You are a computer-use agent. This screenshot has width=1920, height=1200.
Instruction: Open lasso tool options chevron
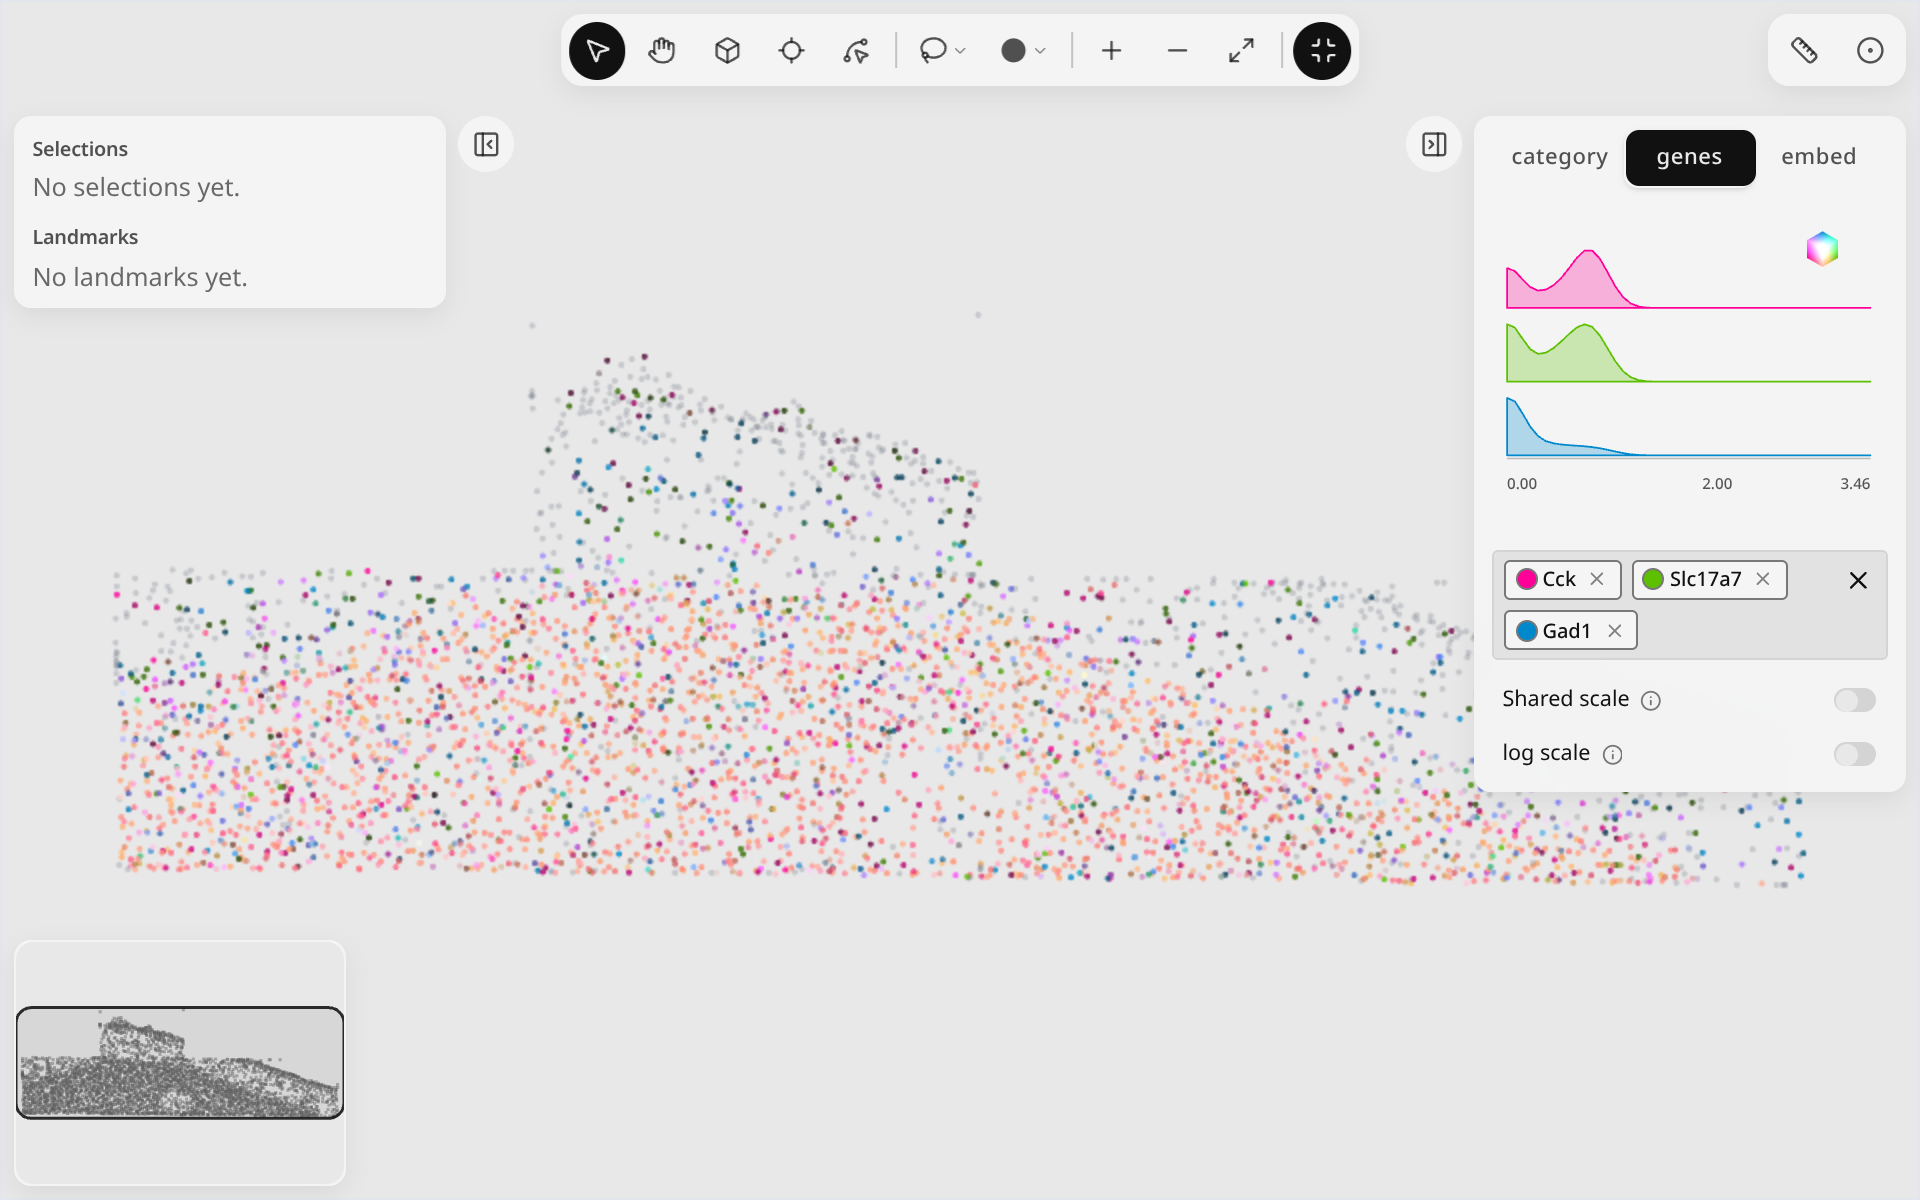tap(961, 51)
